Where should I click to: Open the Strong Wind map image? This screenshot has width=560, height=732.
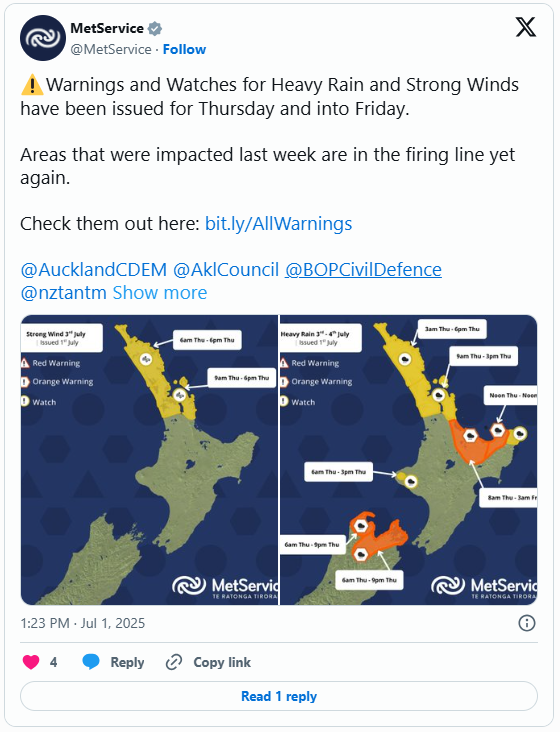[x=149, y=460]
